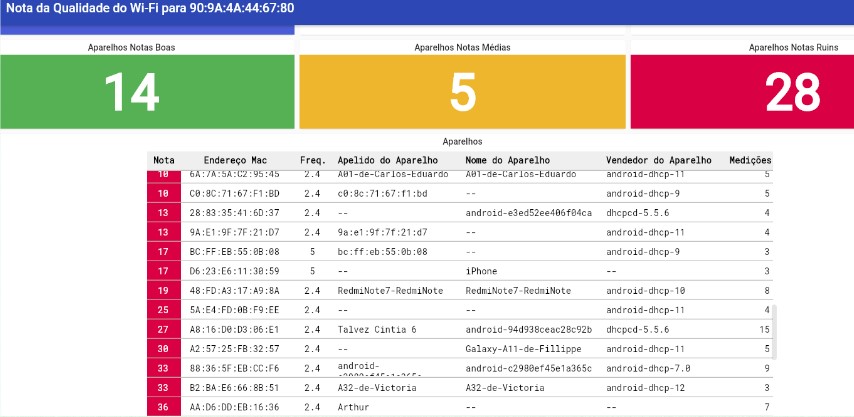
Task: Click vendor android-dhcp-10
Action: (x=645, y=291)
